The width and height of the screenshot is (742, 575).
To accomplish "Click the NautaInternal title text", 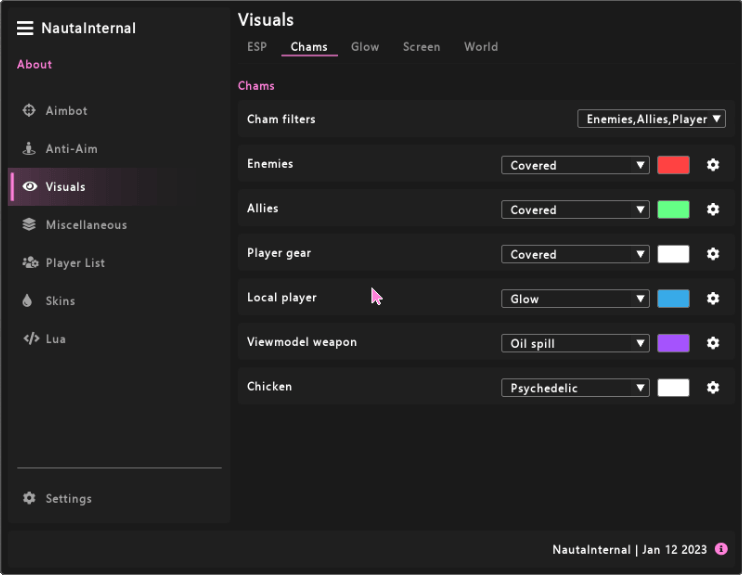I will (x=88, y=28).
